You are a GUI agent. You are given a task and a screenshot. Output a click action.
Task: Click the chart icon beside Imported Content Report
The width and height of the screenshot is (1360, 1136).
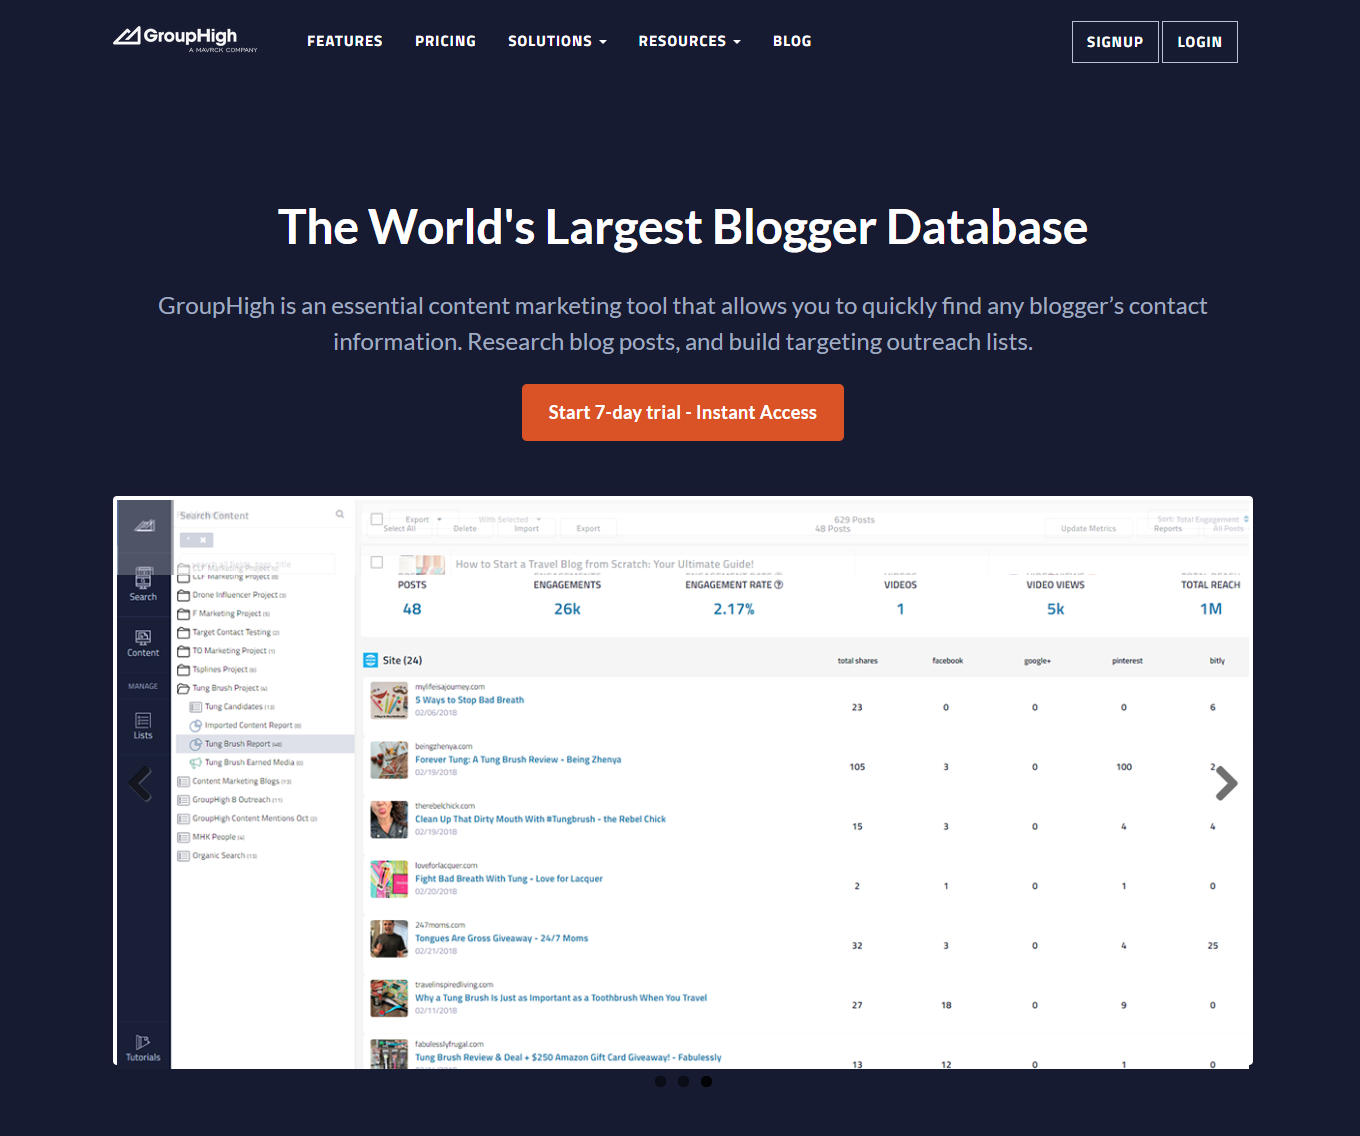tap(196, 725)
